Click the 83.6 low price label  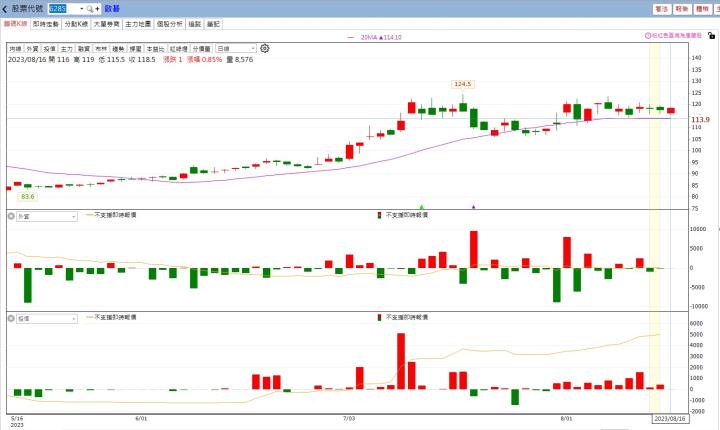point(28,197)
